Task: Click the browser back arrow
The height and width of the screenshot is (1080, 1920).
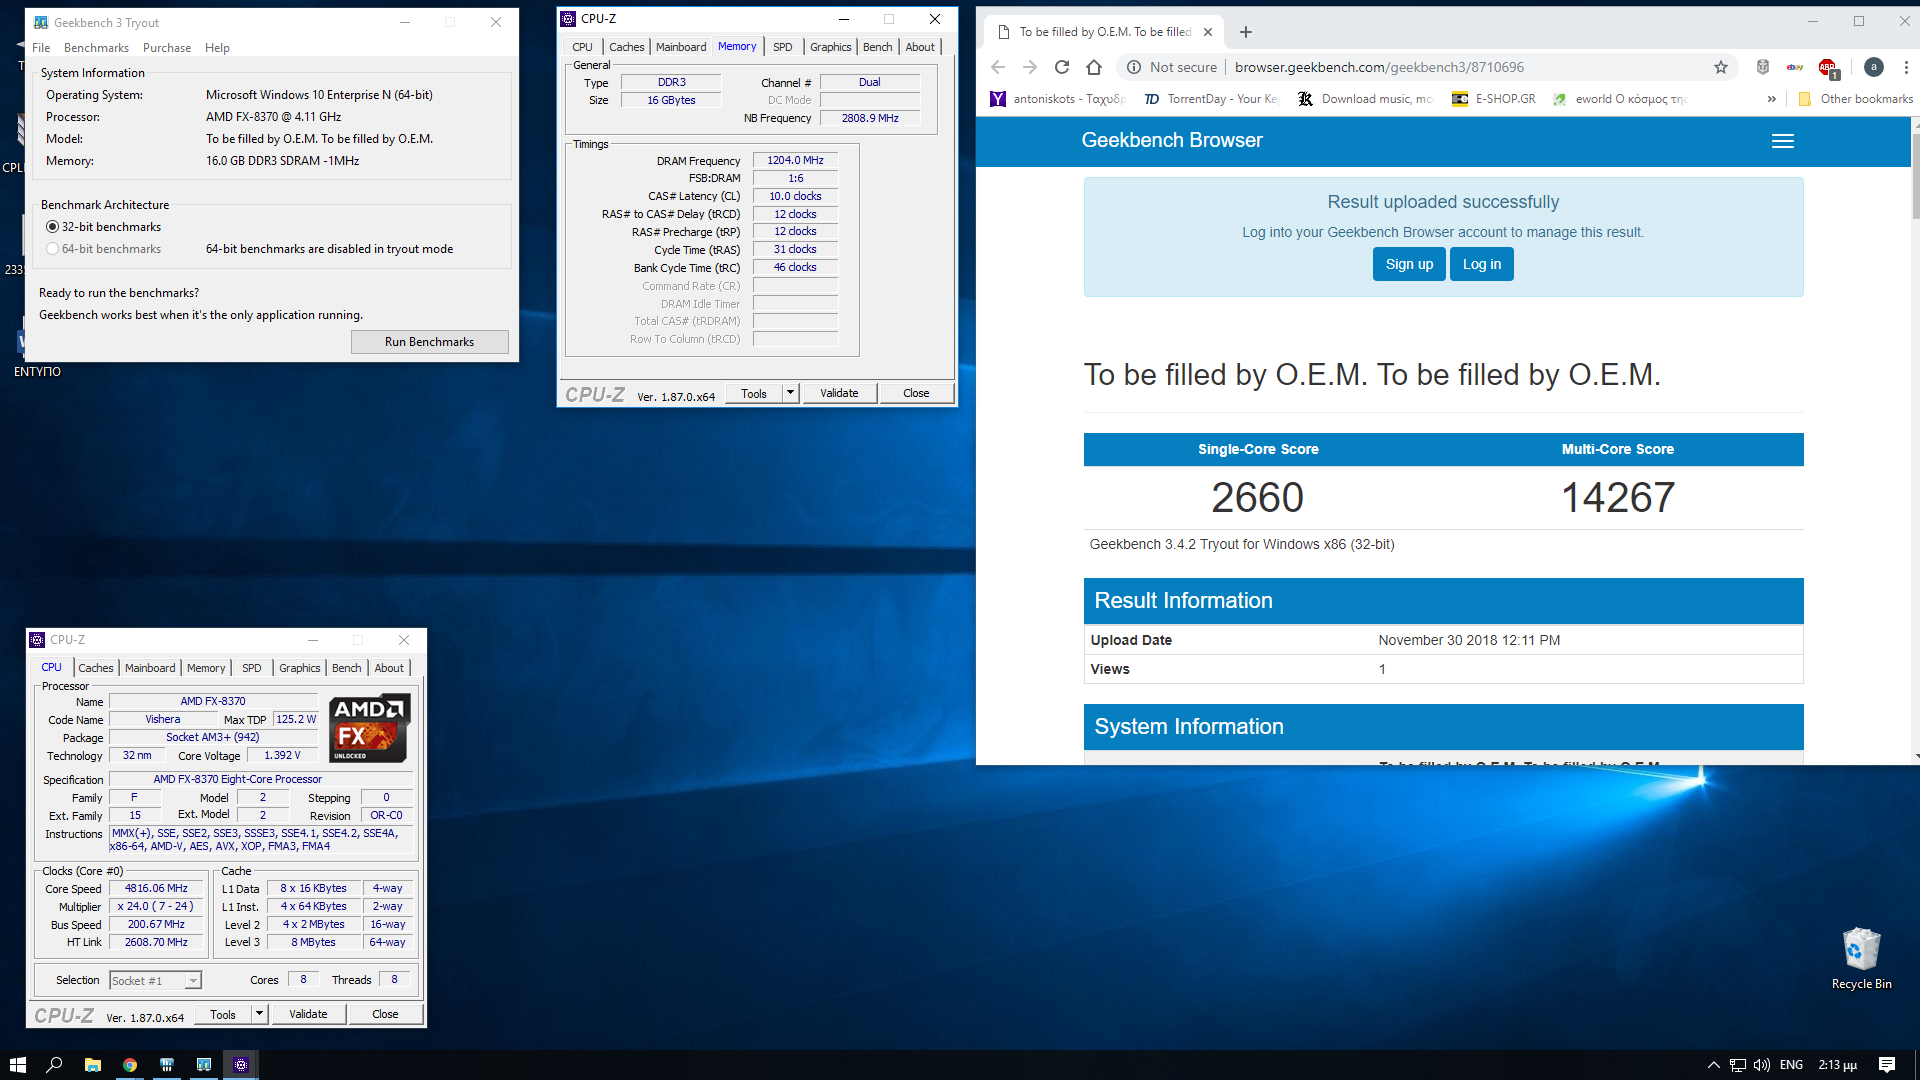Action: pos(997,67)
